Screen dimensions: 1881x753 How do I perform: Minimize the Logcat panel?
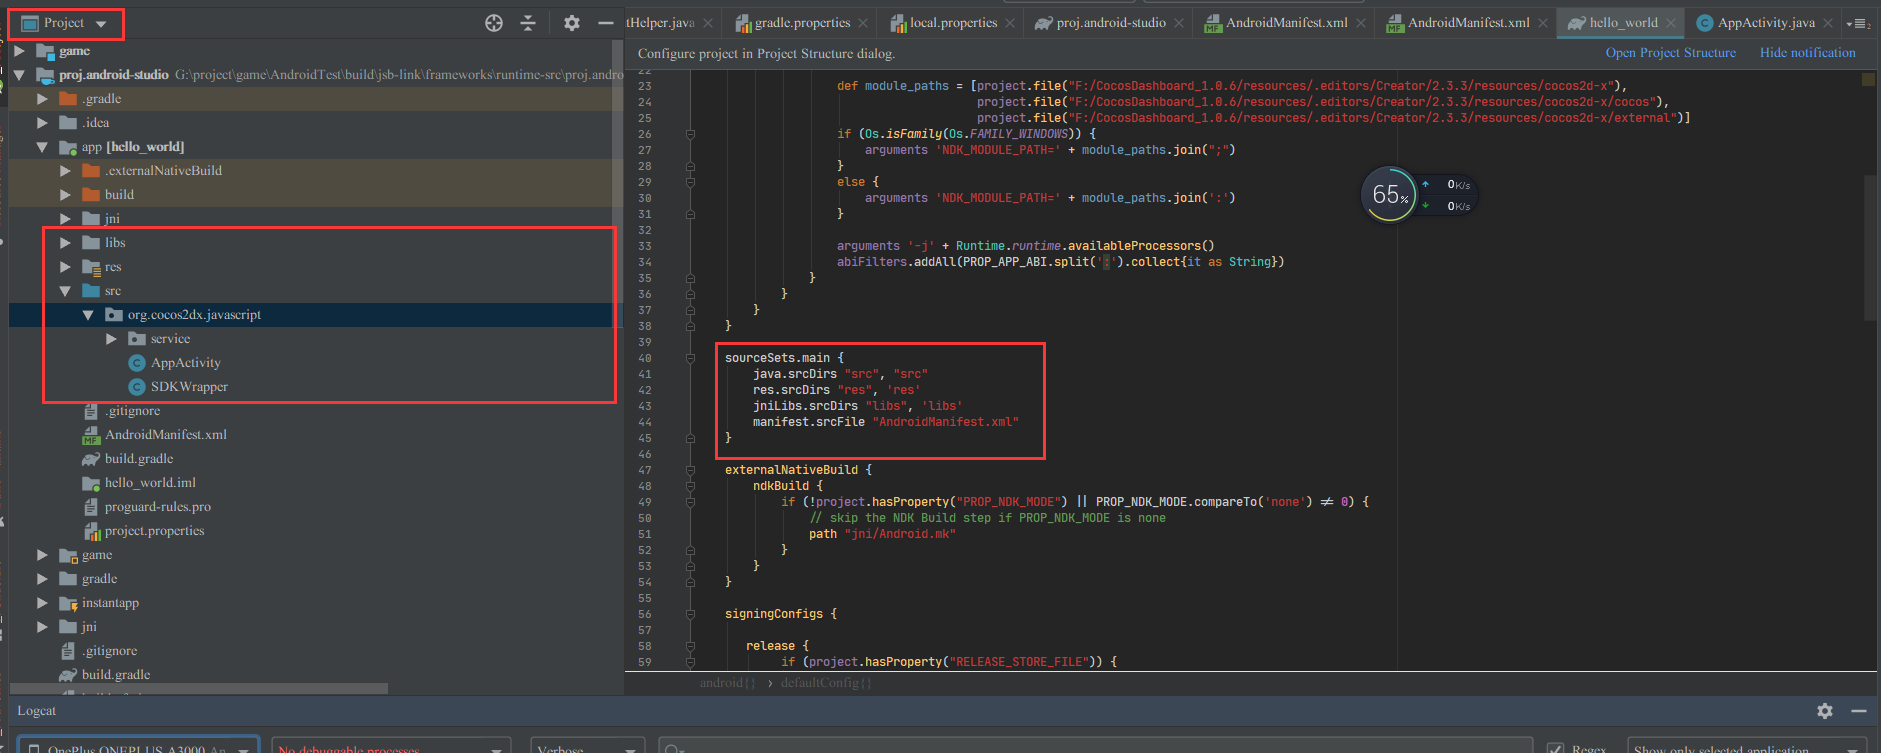[x=1858, y=710]
